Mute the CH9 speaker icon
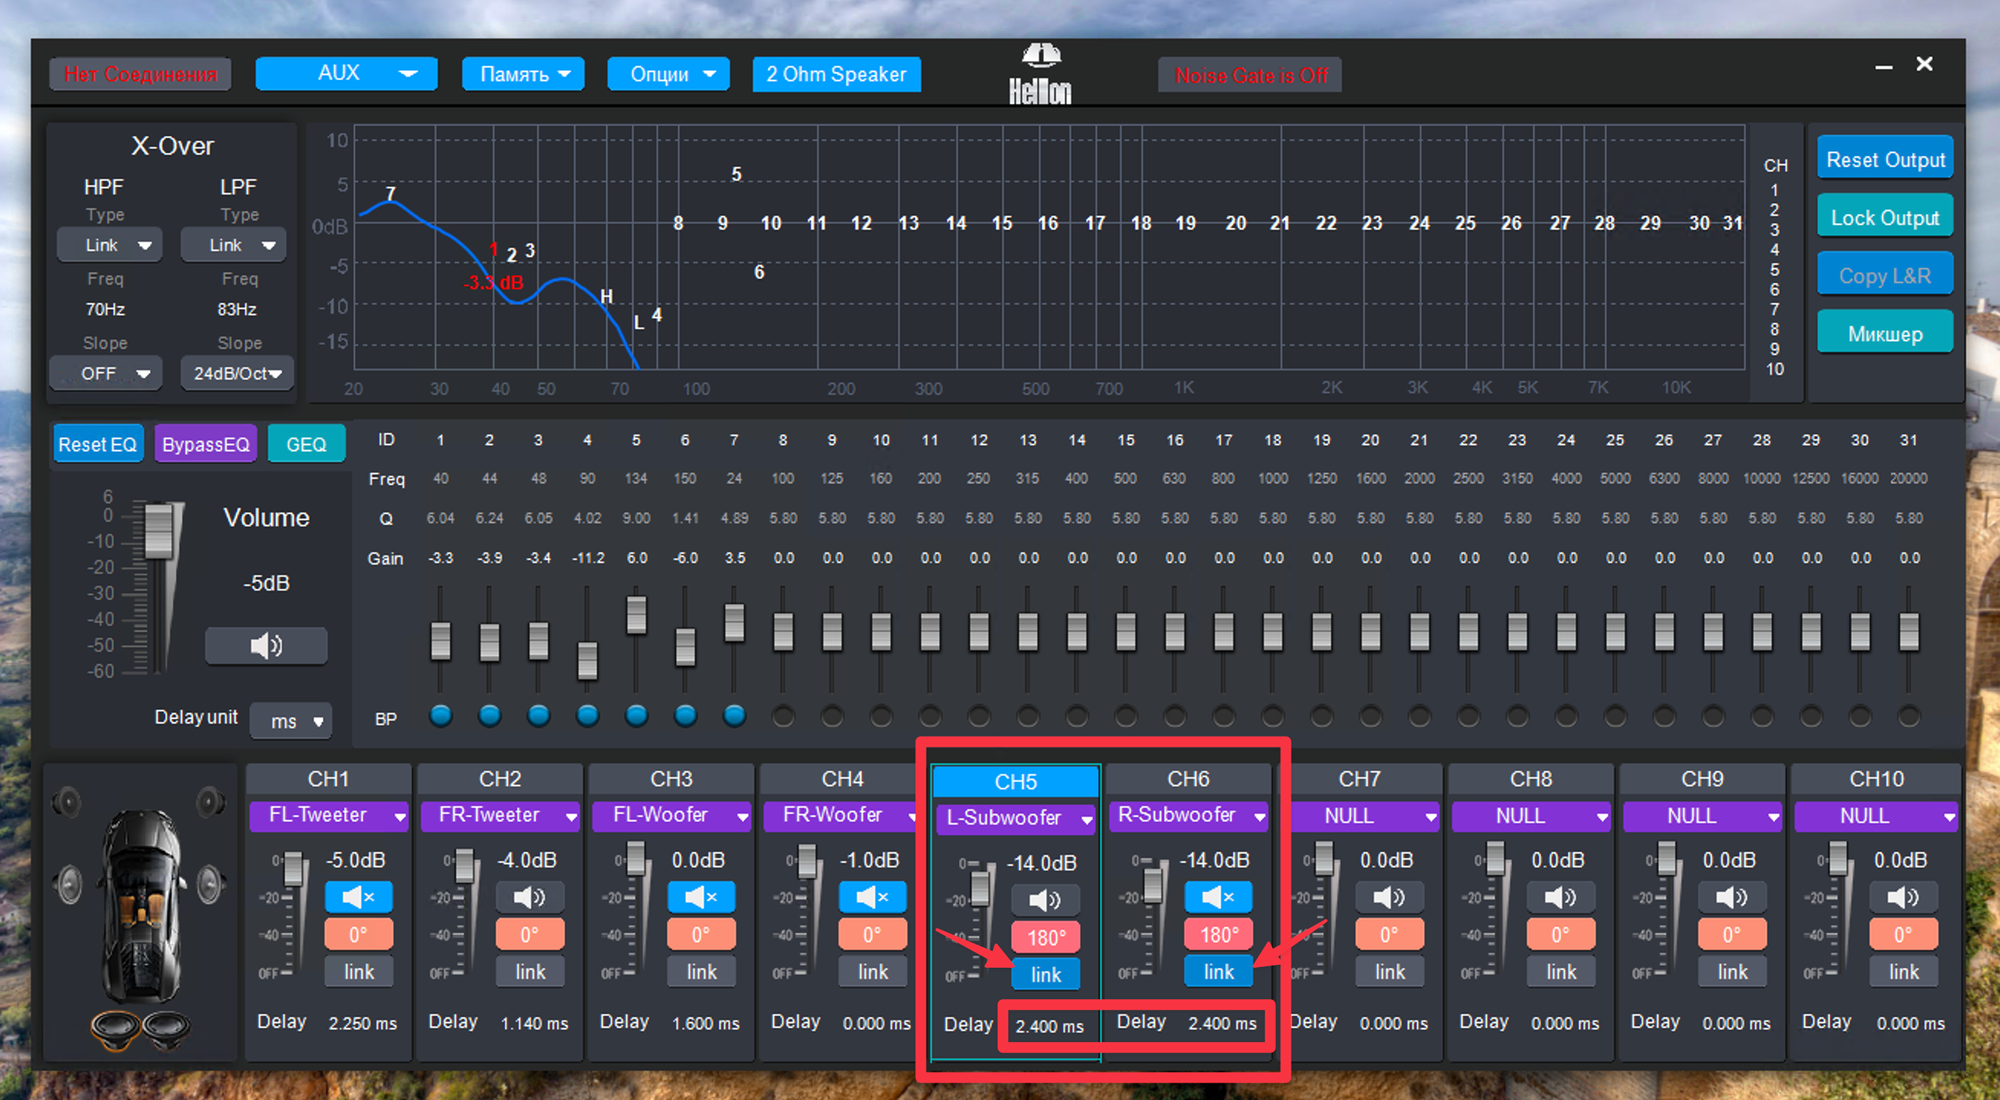 tap(1732, 897)
